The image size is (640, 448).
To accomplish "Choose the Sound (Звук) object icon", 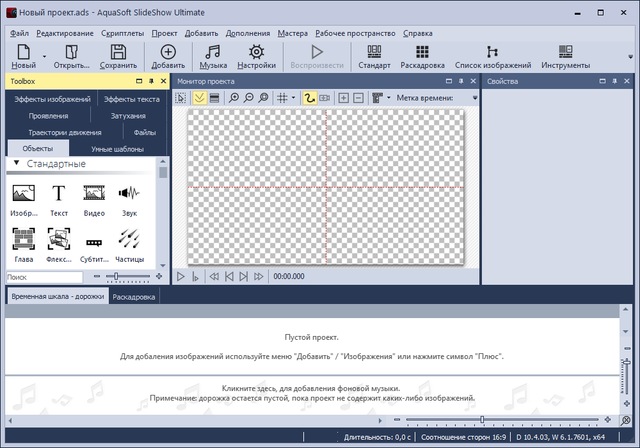I will click(x=129, y=199).
